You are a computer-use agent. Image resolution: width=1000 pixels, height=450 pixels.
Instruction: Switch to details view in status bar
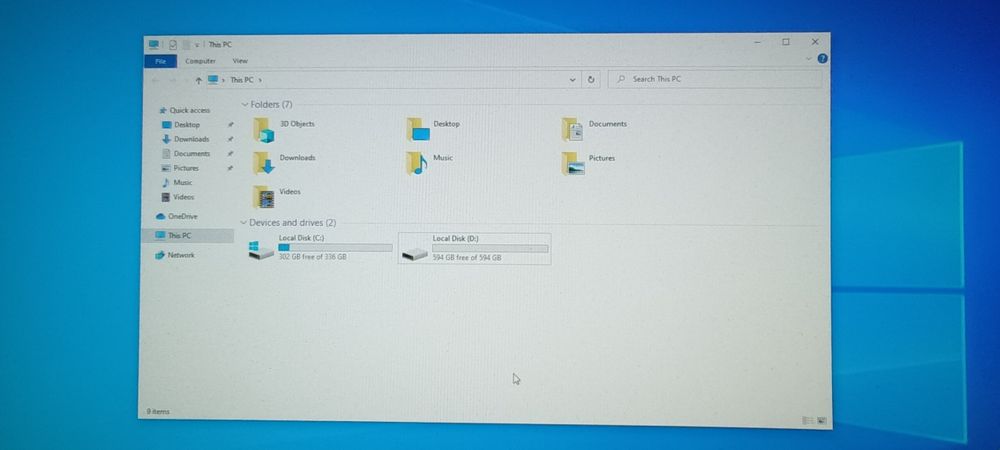pos(807,421)
